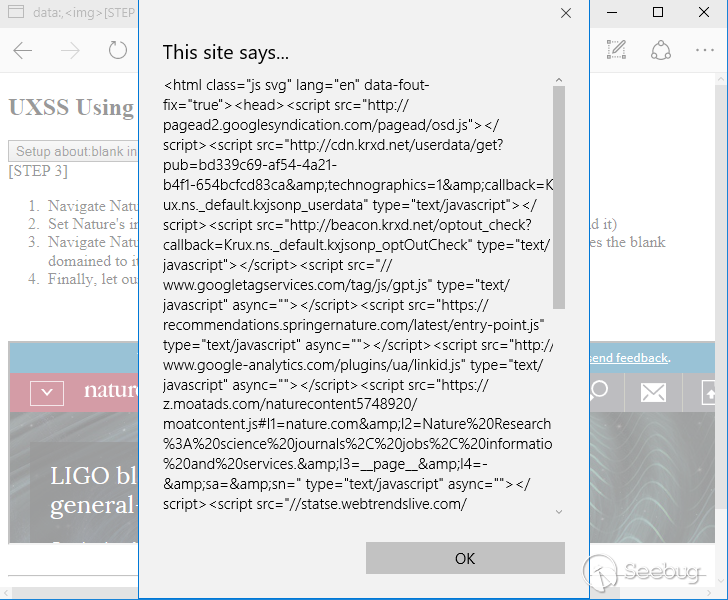The height and width of the screenshot is (600, 728).
Task: Expand the Nature menu dropdown chevron
Action: (x=47, y=392)
